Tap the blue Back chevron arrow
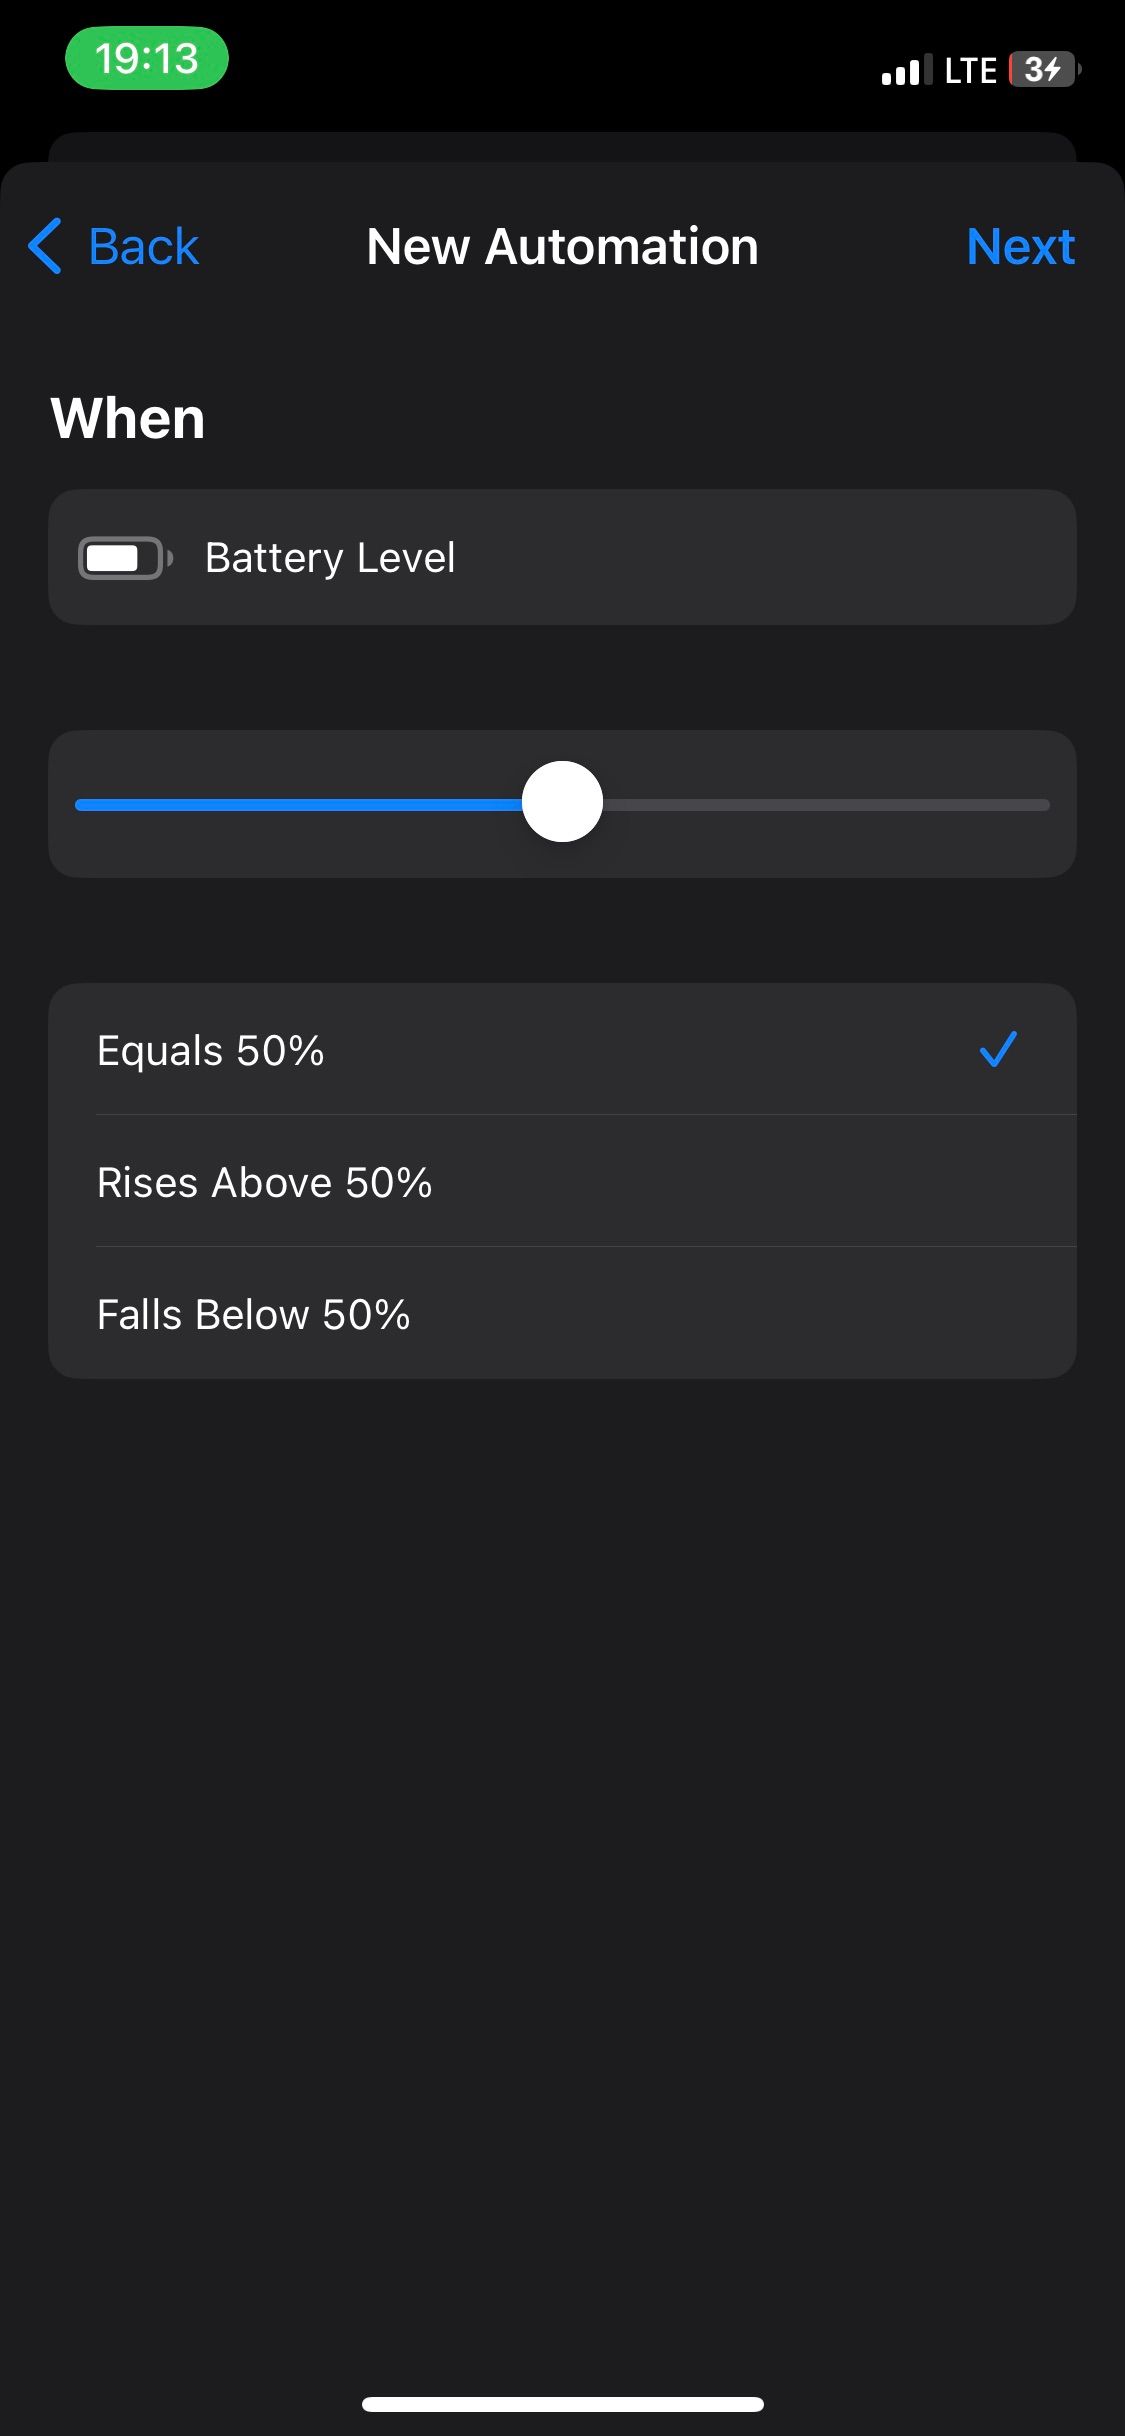The image size is (1125, 2436). 45,246
